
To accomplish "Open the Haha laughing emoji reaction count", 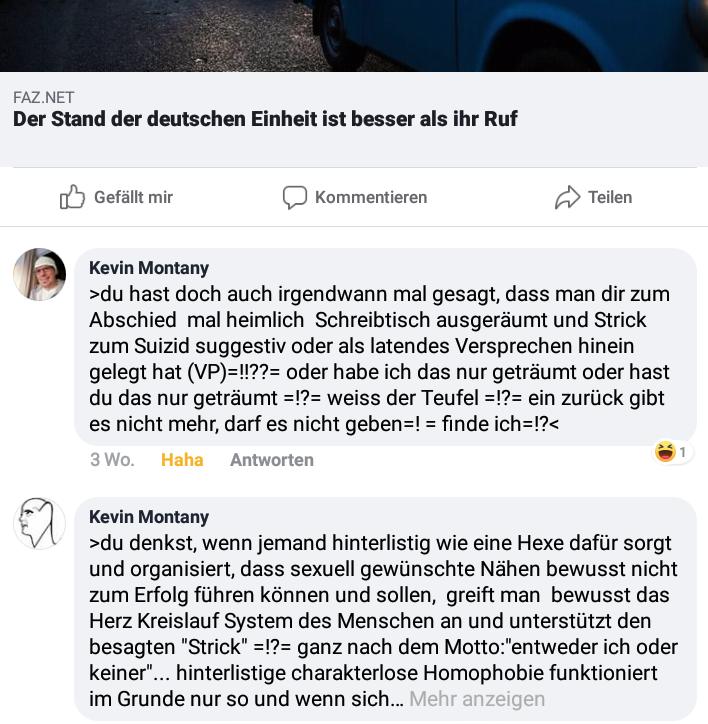I will click(672, 452).
